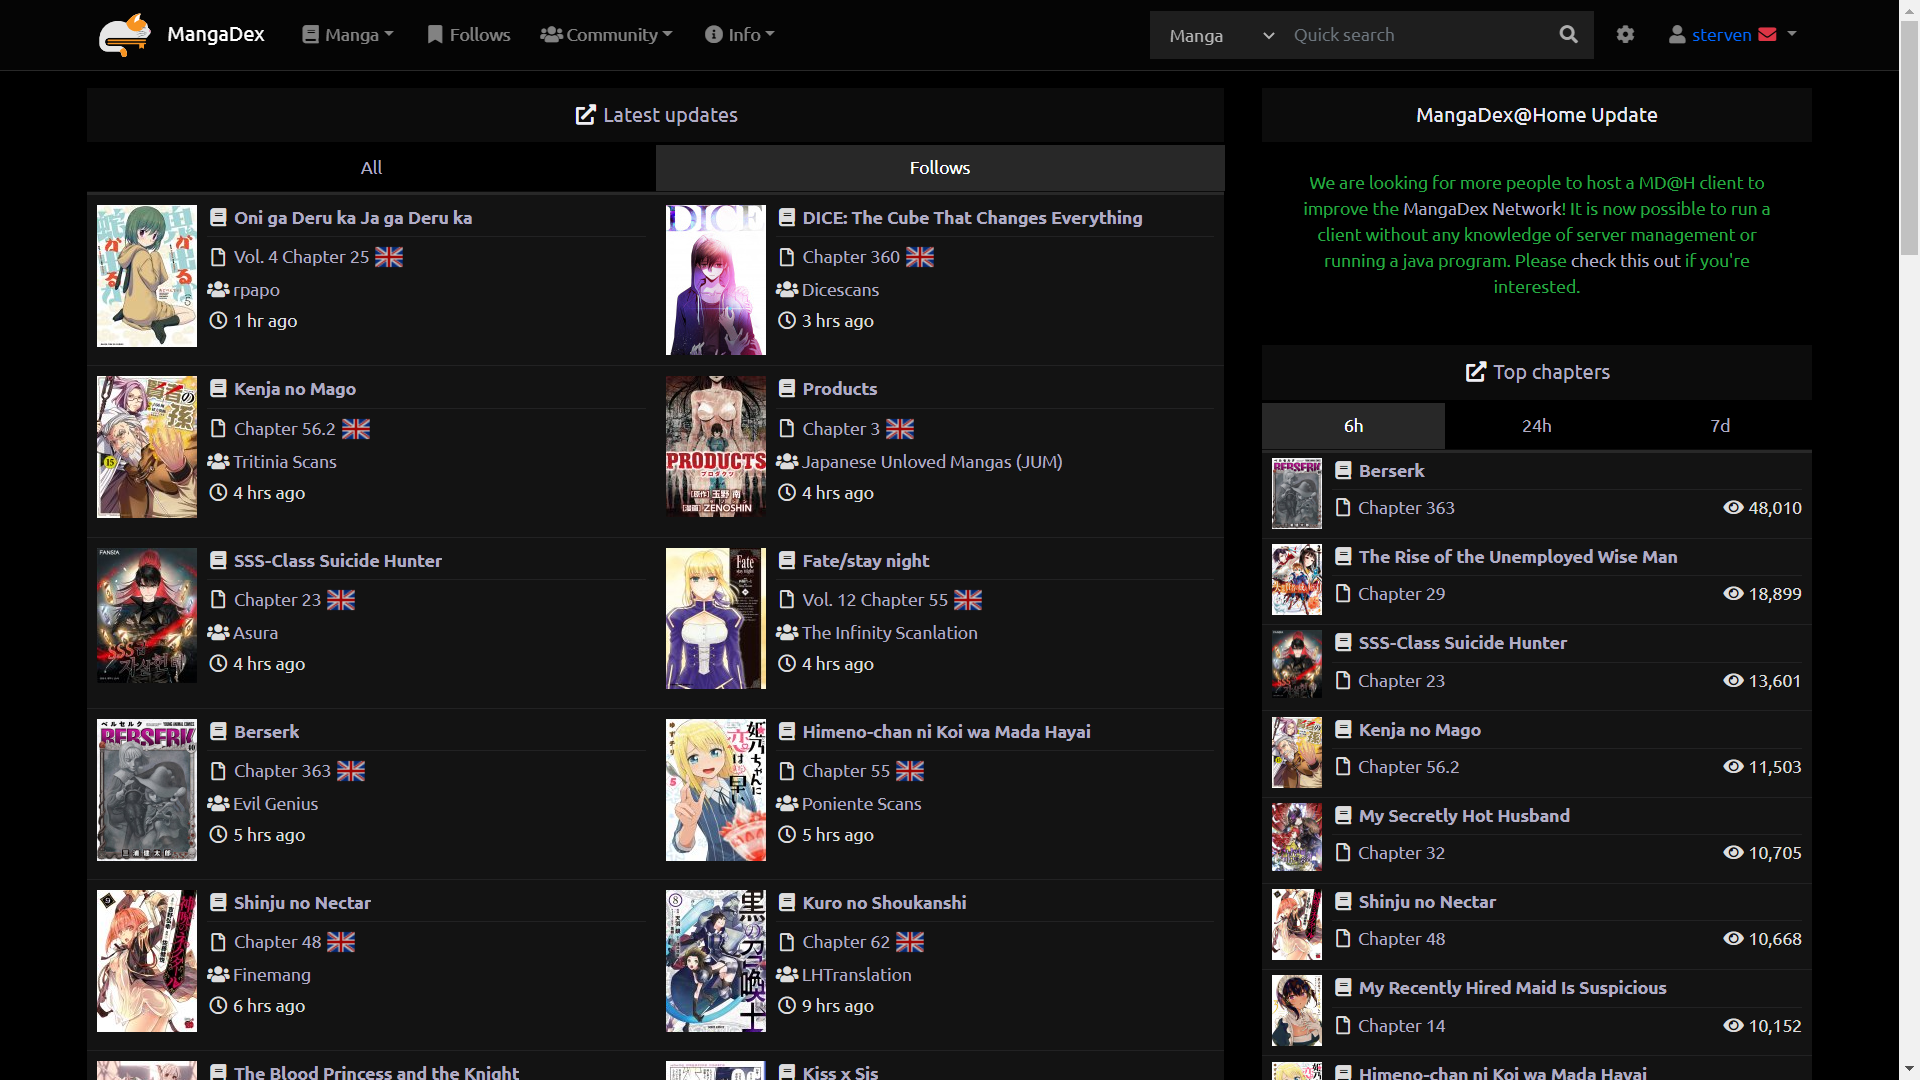Click the UK flag beside Vol. 12 Chapter 55
Viewport: 1920px width, 1080px height.
click(x=968, y=600)
